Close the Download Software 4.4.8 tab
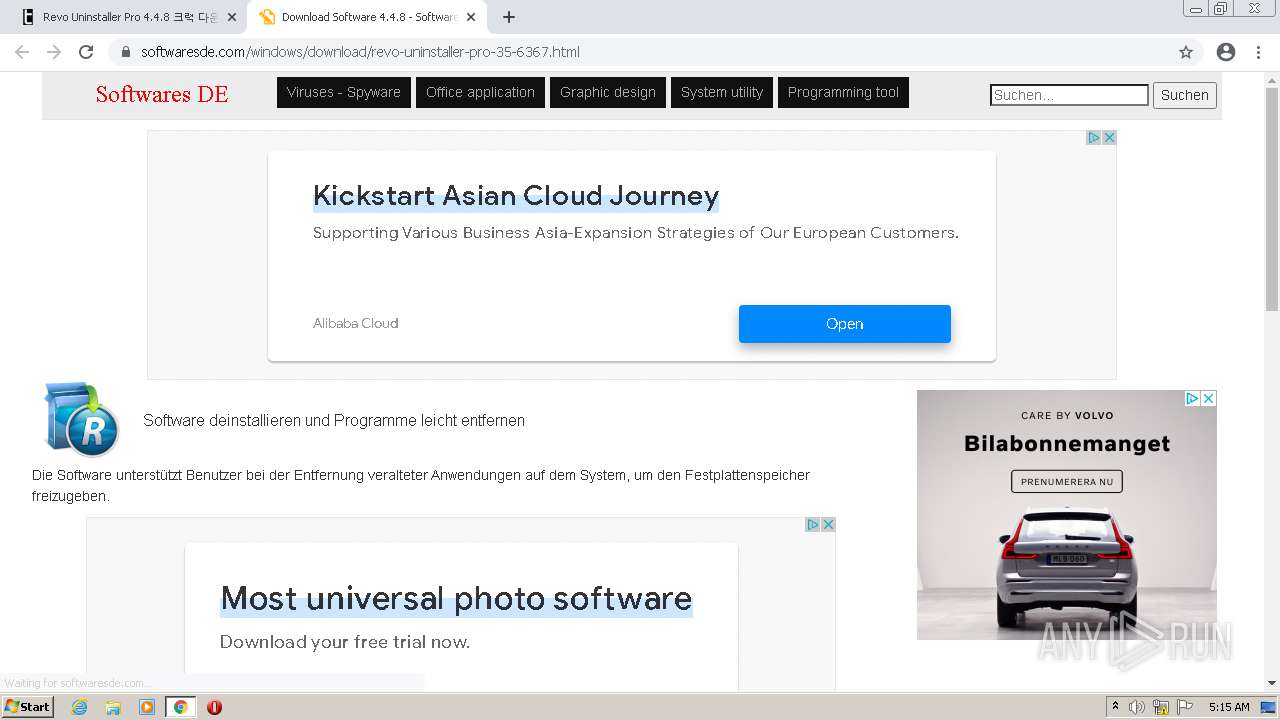 pos(471,17)
